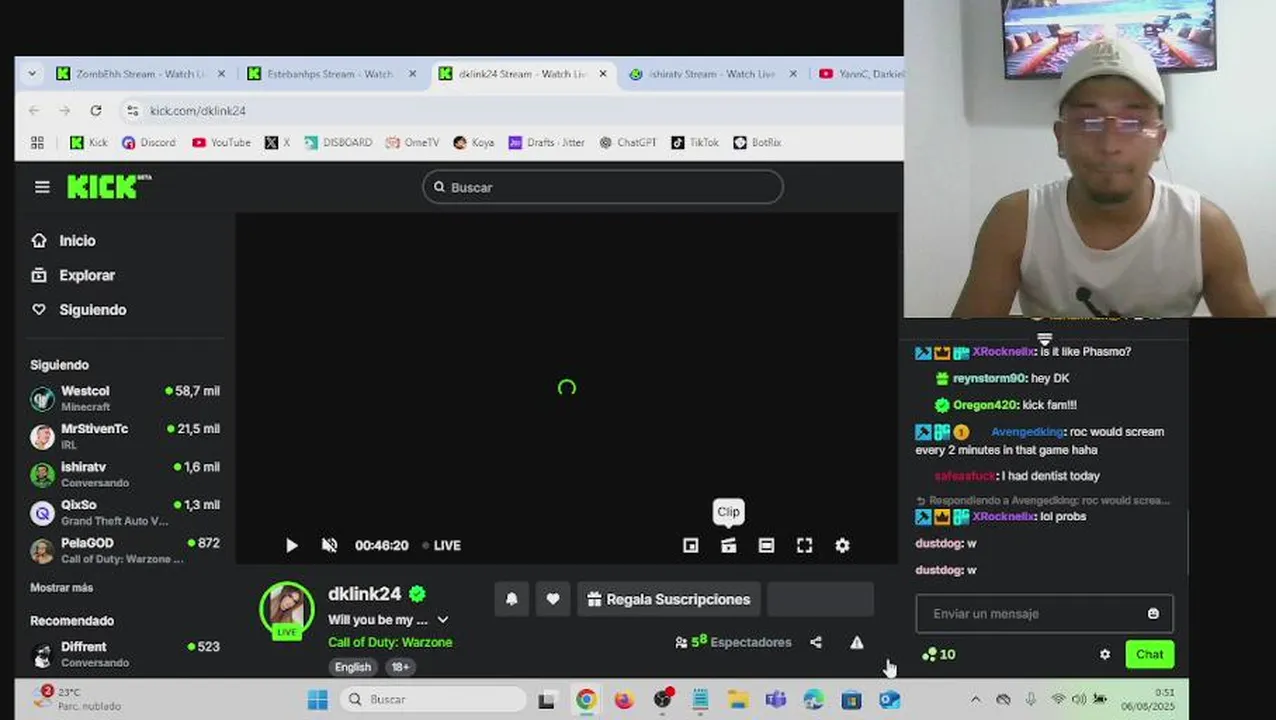Click Regala Suscripciones button
This screenshot has width=1276, height=720.
coord(668,599)
